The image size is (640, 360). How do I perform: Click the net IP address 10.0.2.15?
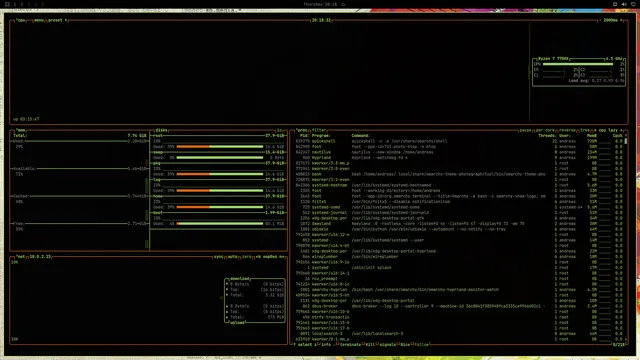pyautogui.click(x=40, y=257)
